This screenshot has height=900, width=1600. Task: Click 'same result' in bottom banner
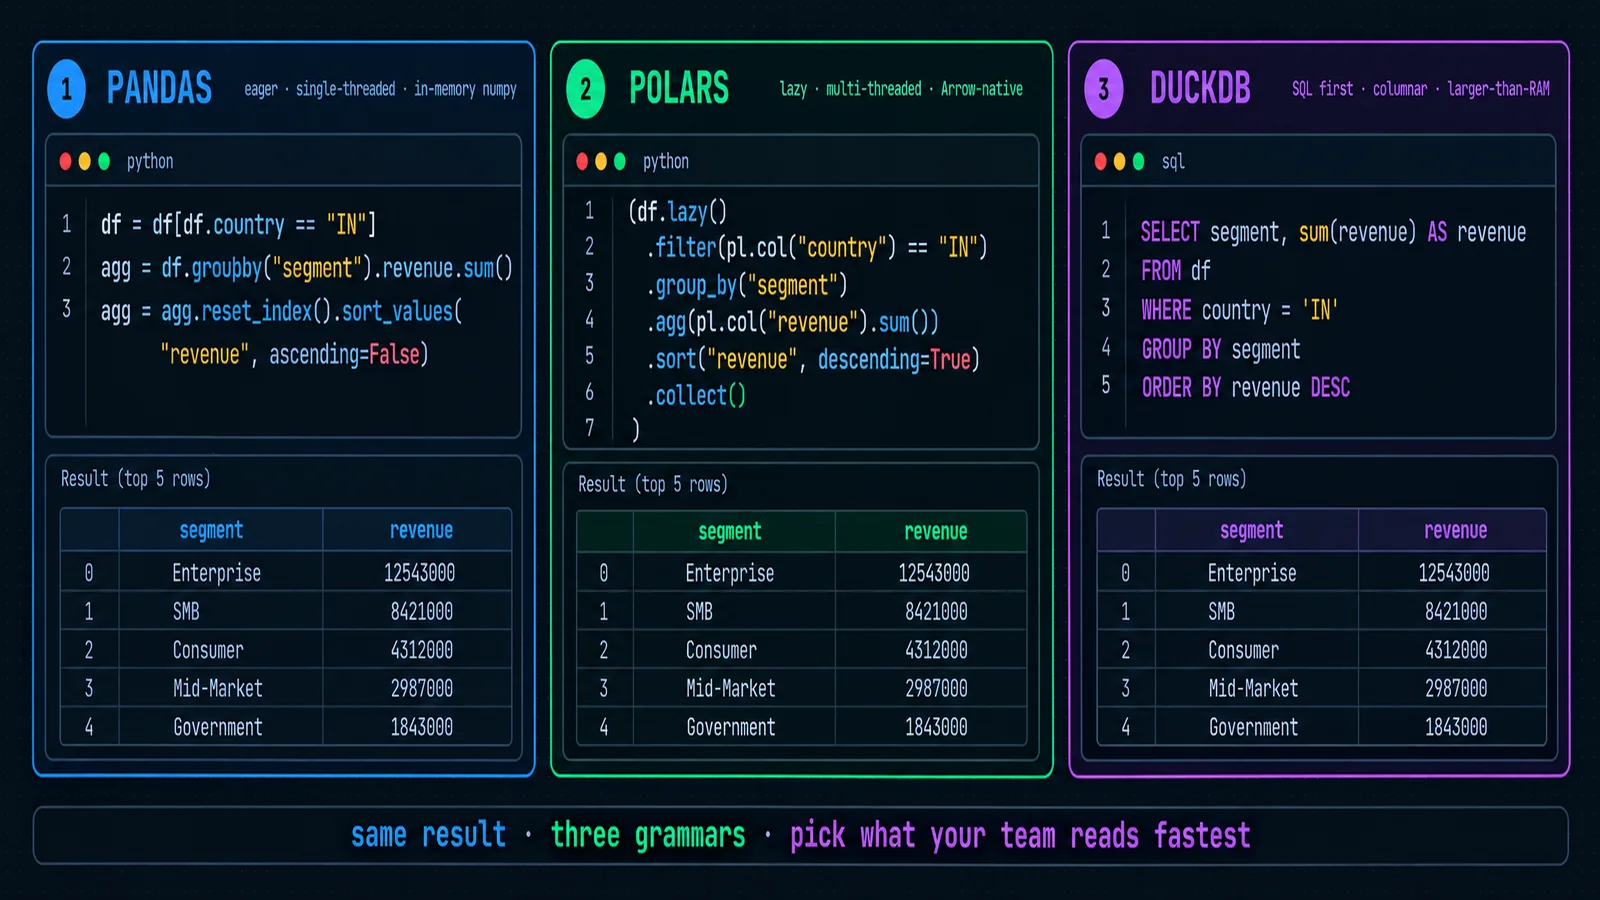tap(428, 835)
